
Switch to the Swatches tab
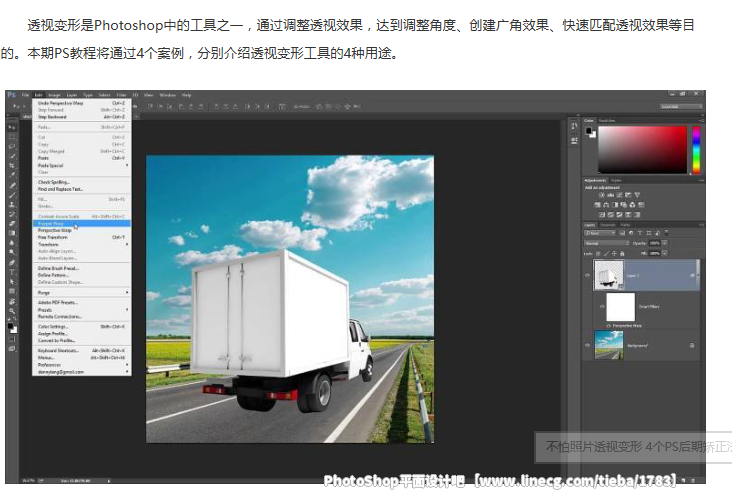[x=607, y=120]
